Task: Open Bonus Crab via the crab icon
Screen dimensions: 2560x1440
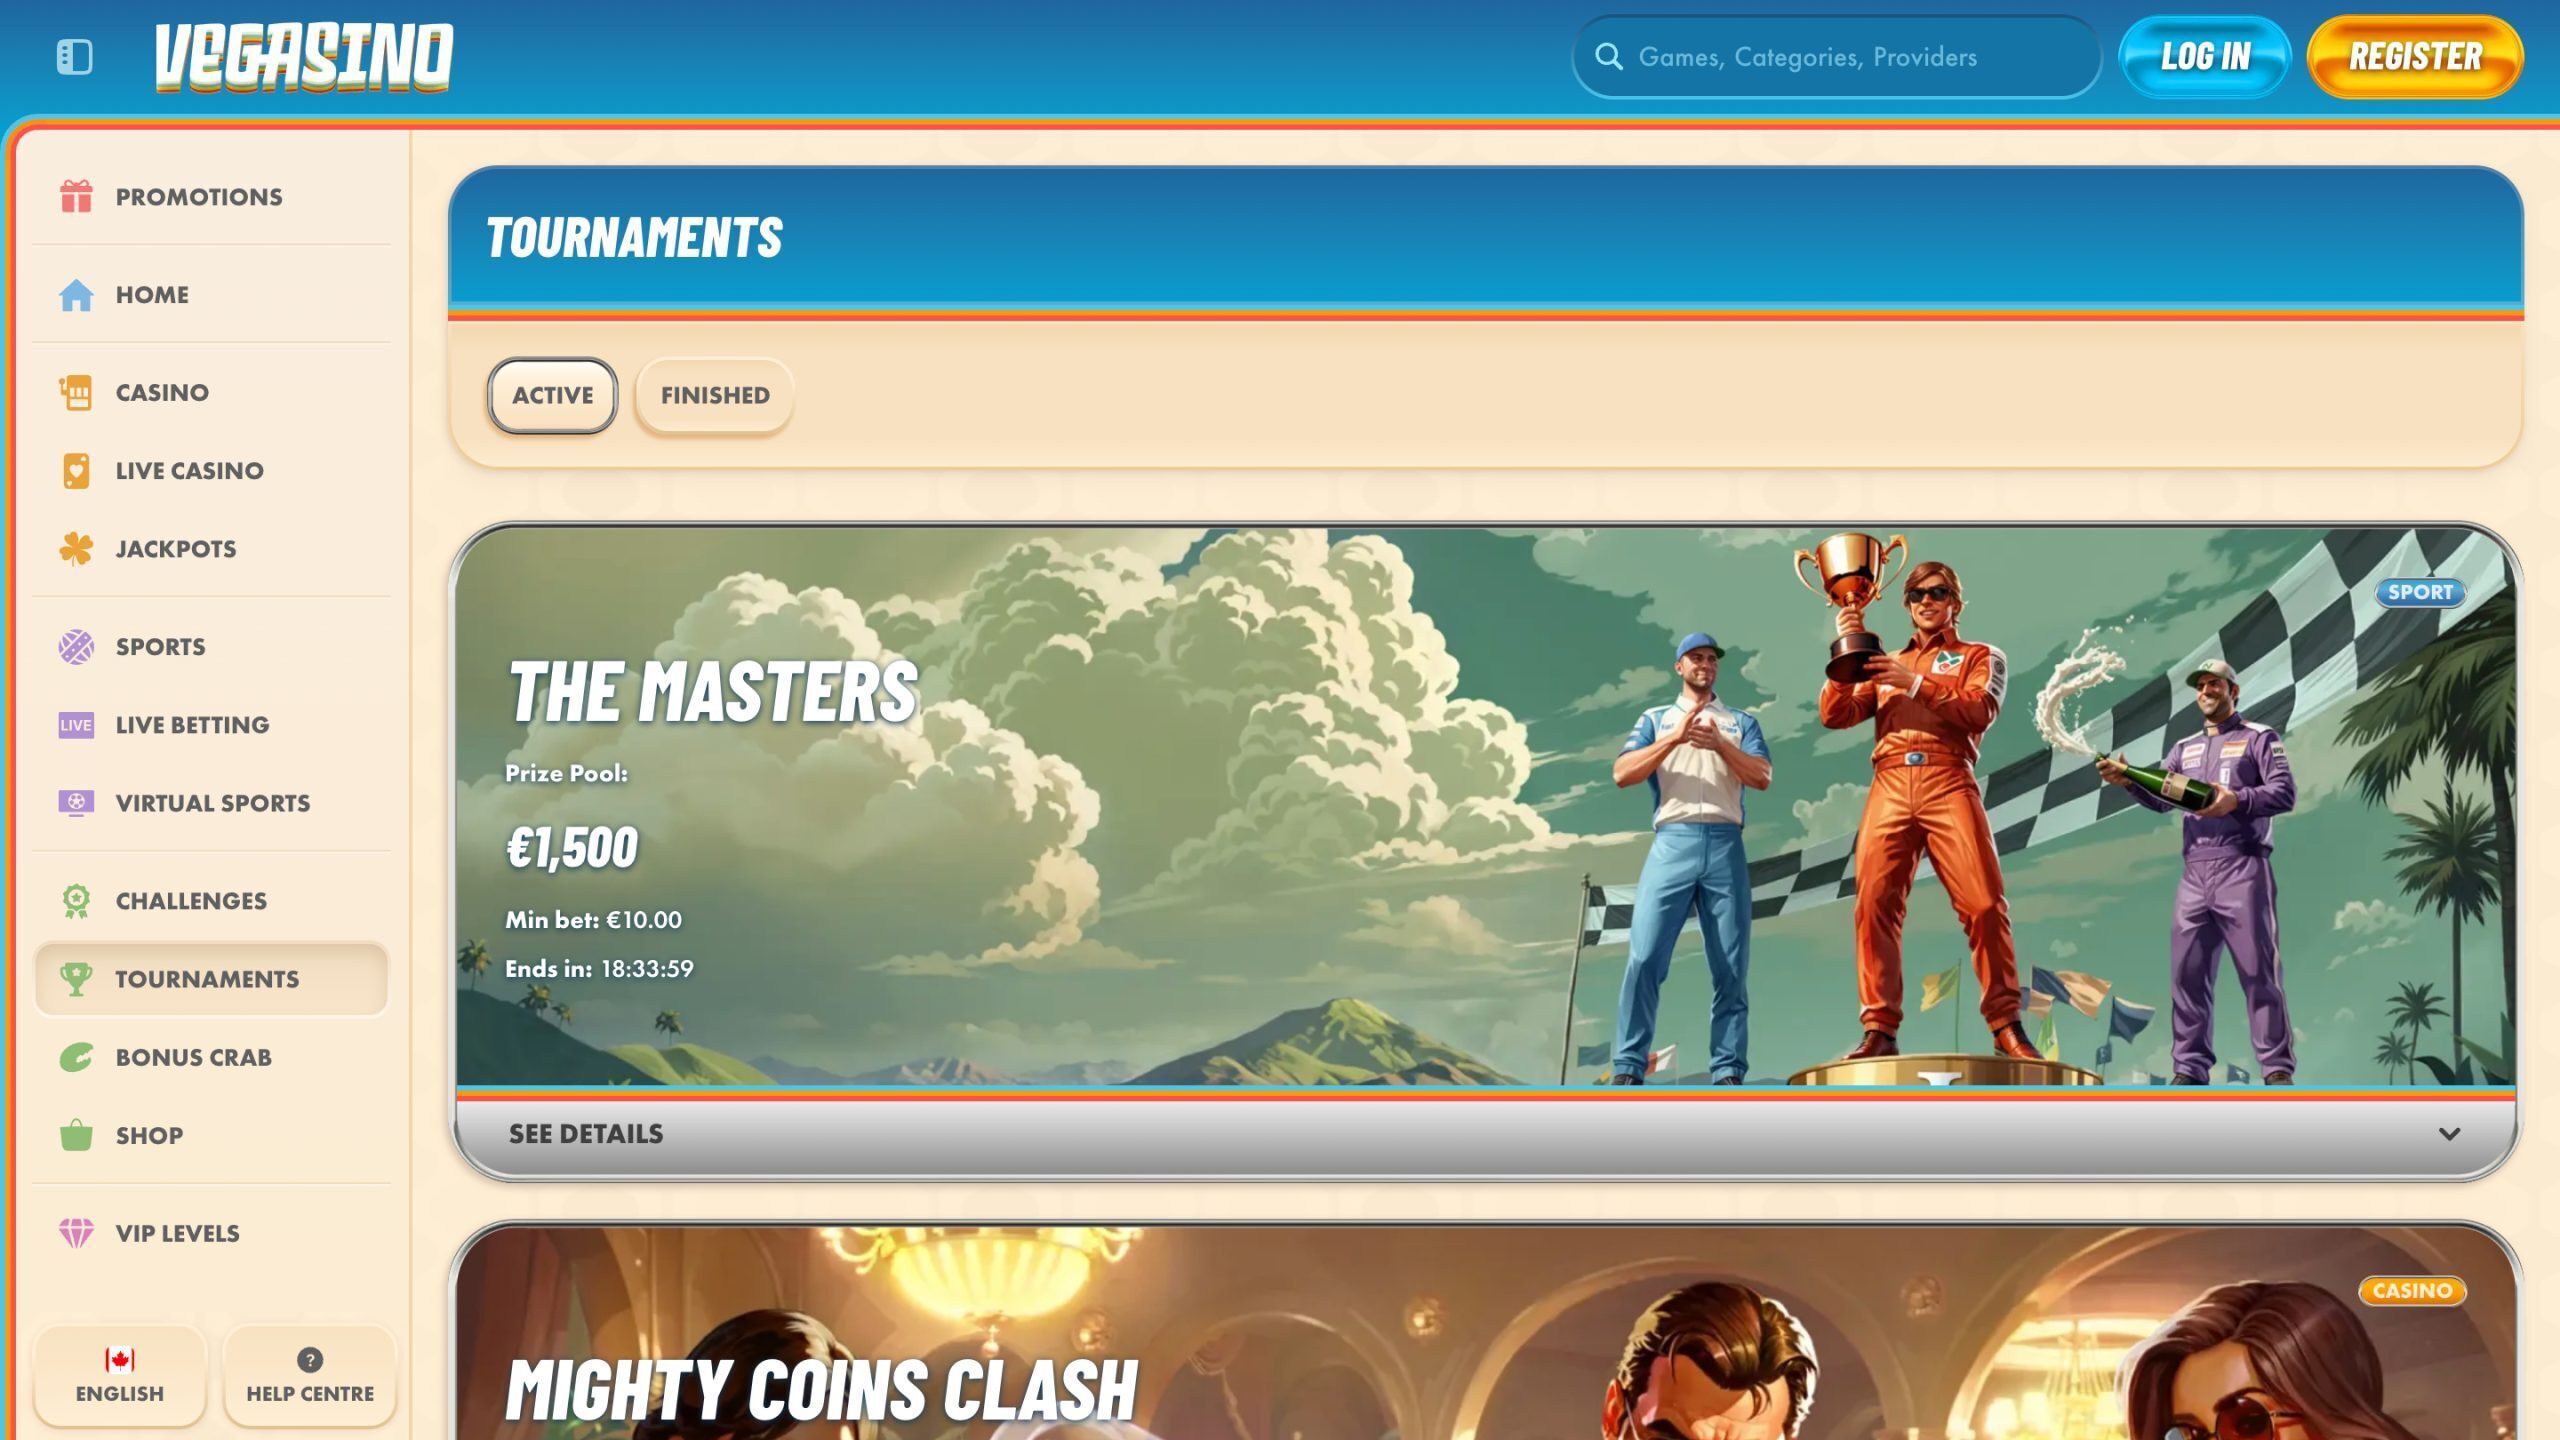Action: coord(75,1057)
